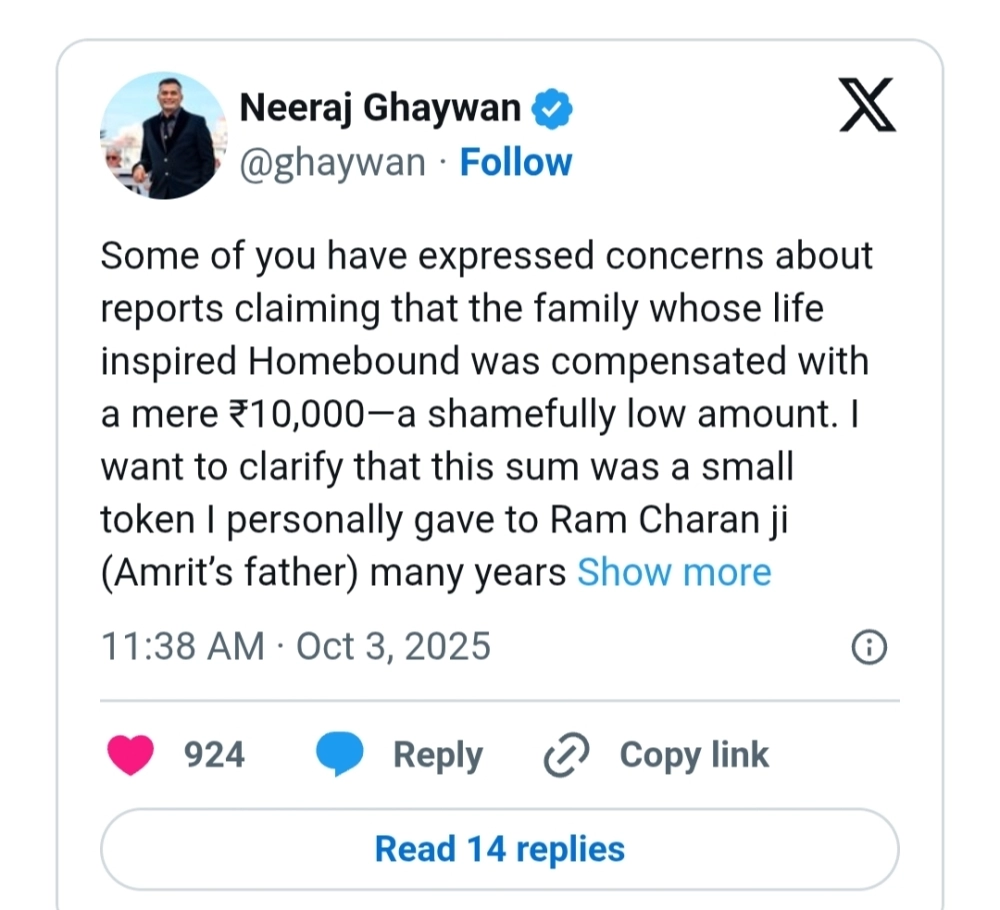1000x910 pixels.
Task: Like the tweet with the heart icon
Action: [x=129, y=755]
